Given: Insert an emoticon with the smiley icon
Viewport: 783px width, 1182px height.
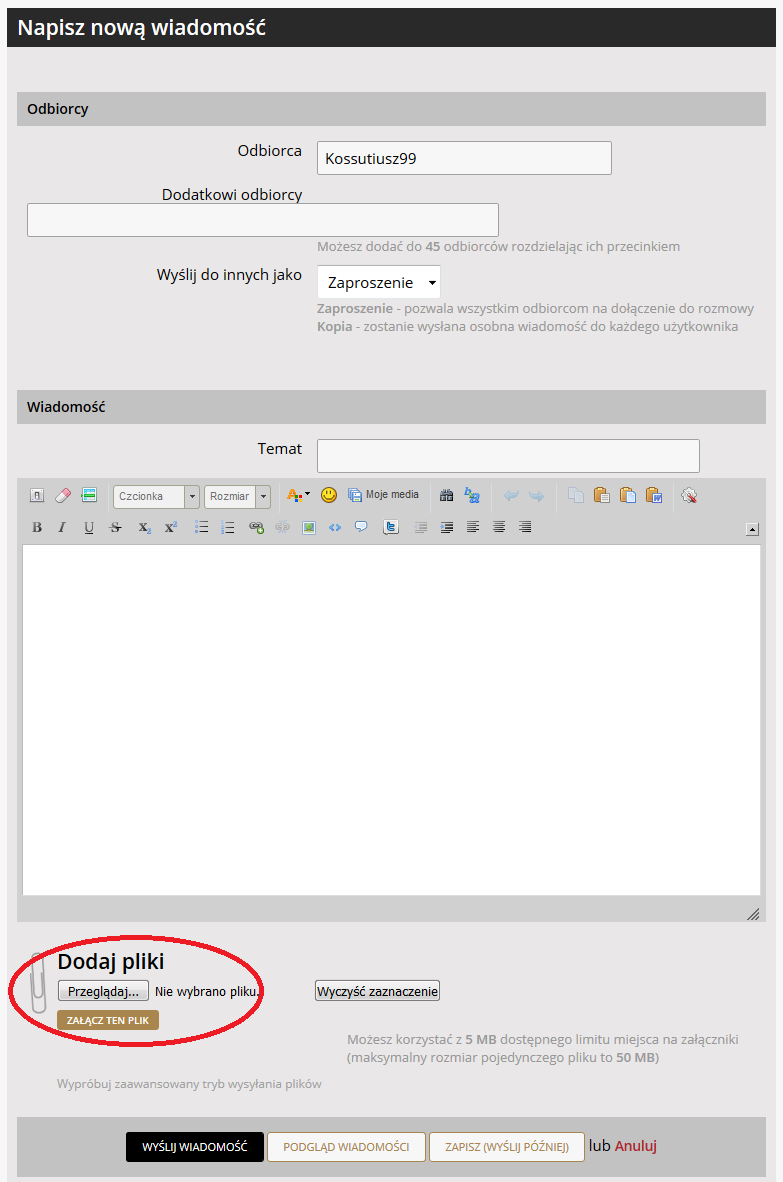Looking at the screenshot, I should pyautogui.click(x=328, y=495).
